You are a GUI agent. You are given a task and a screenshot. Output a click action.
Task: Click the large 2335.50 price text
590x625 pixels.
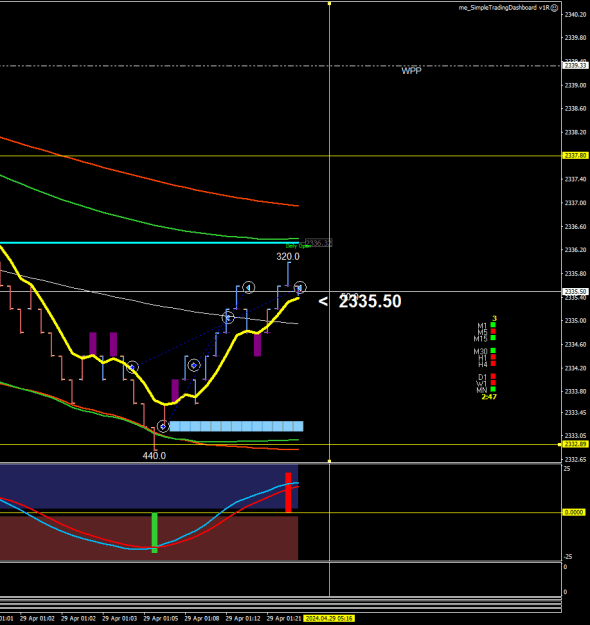pyautogui.click(x=370, y=301)
